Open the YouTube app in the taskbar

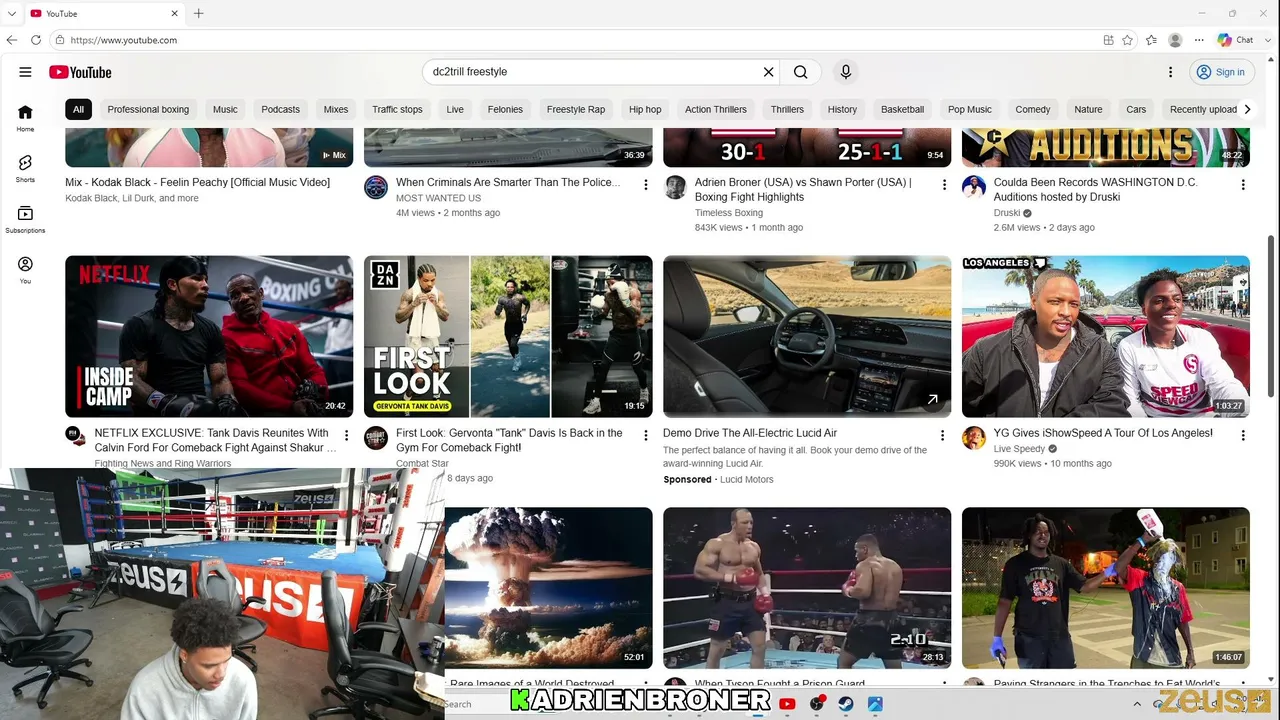coord(787,704)
